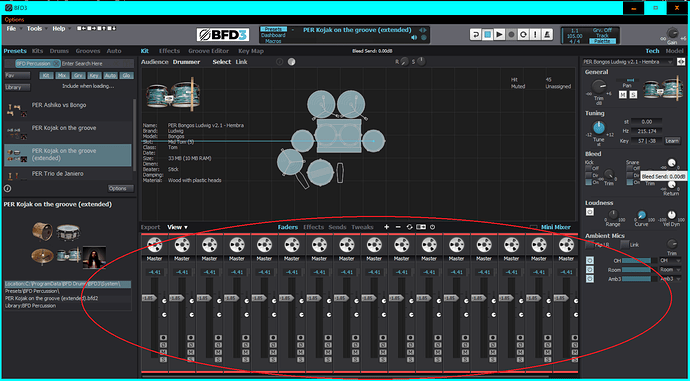Set Snare bleed to Off
This screenshot has width=690, height=381.
click(x=630, y=168)
